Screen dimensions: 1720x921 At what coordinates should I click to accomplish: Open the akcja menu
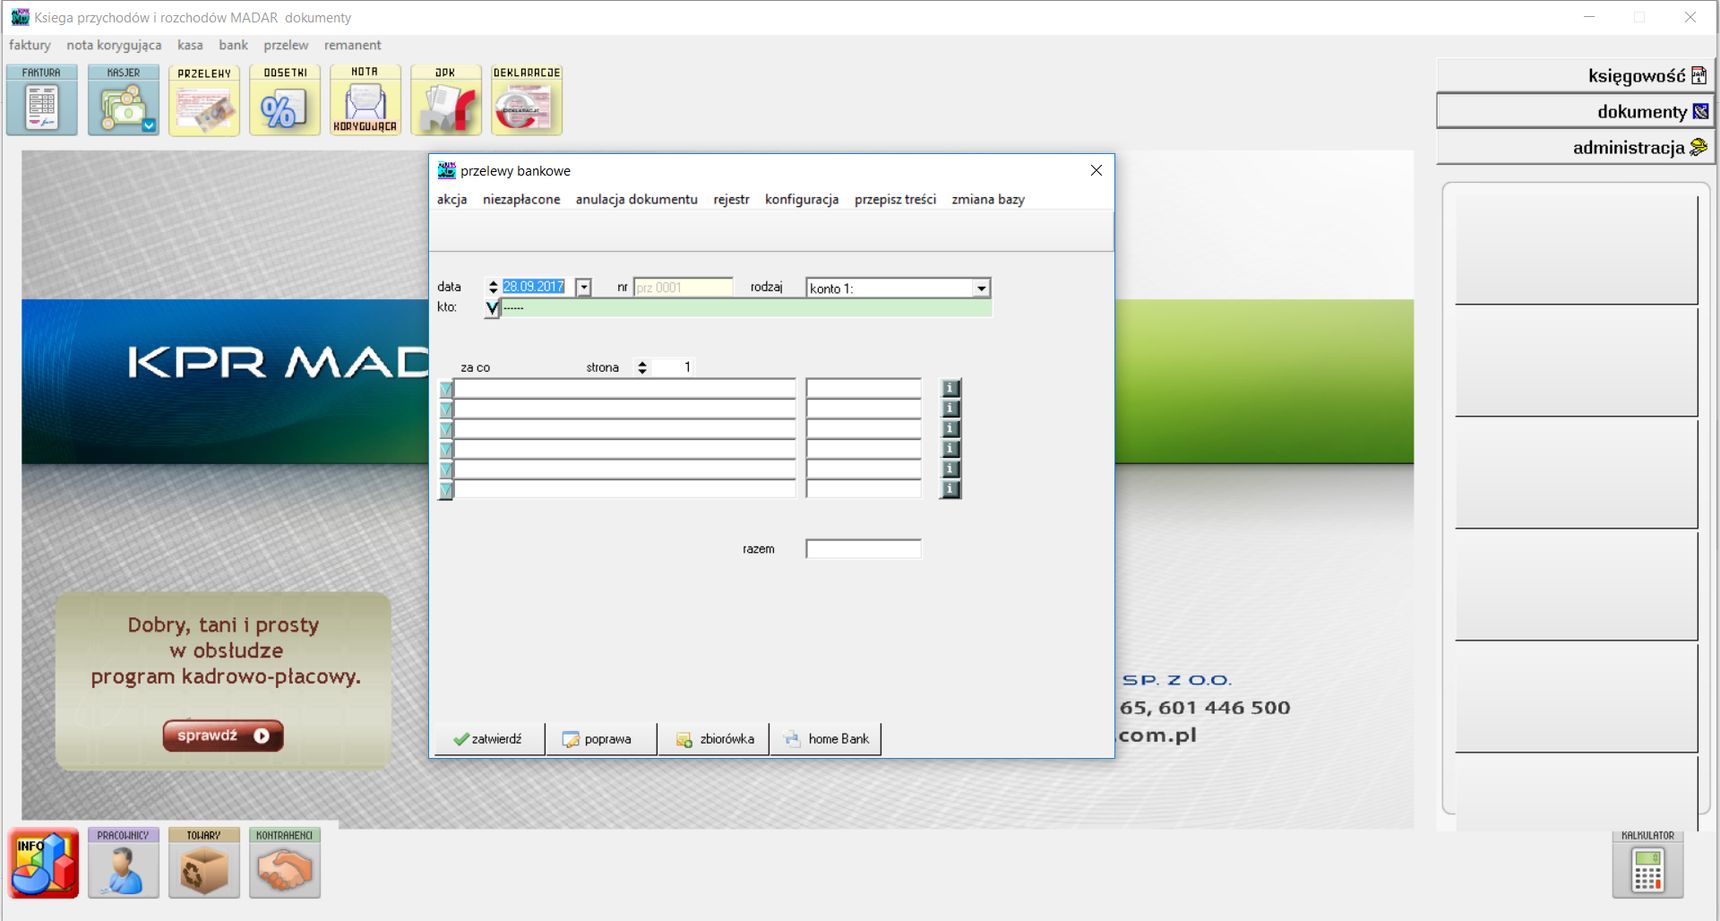[452, 199]
